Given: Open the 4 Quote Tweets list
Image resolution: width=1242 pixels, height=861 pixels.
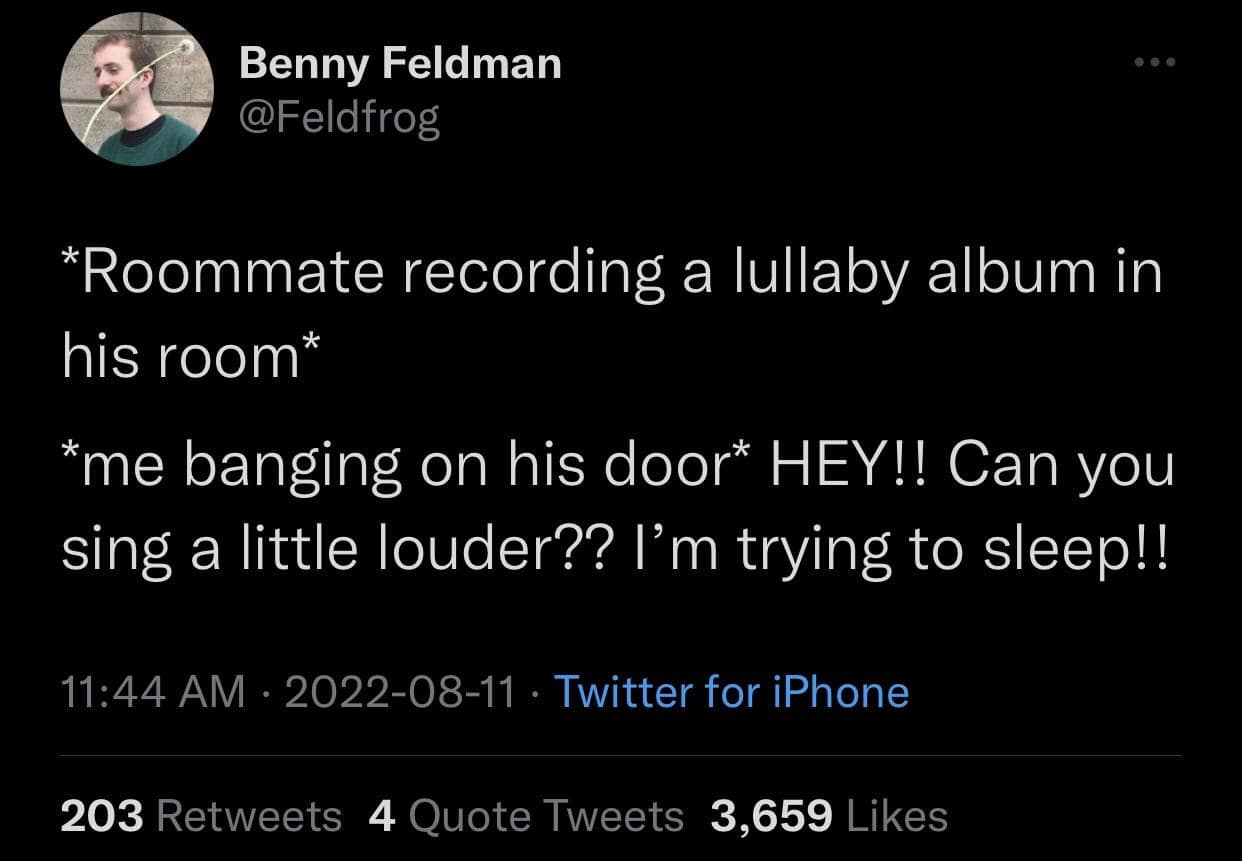Looking at the screenshot, I should (526, 816).
